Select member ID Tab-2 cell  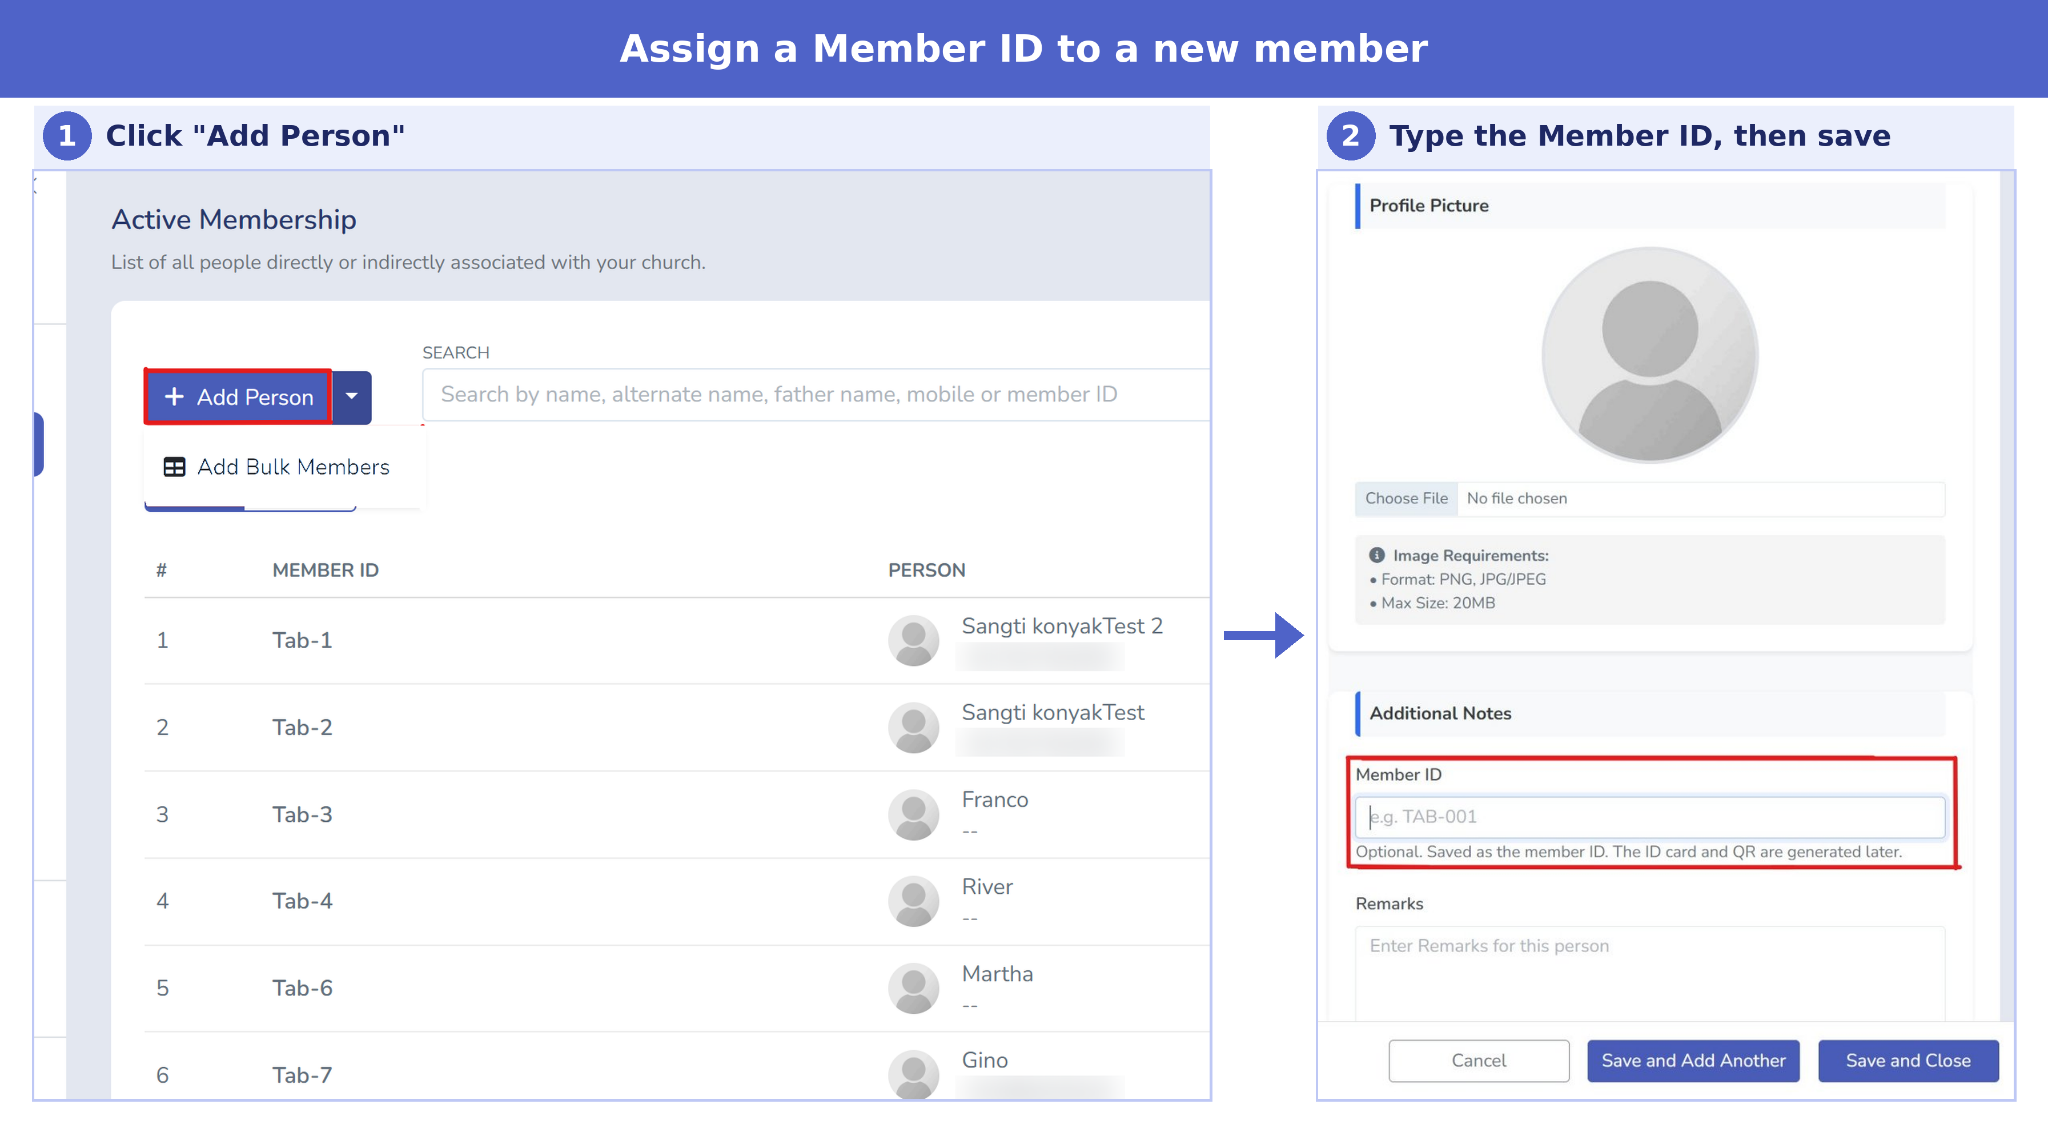coord(302,727)
